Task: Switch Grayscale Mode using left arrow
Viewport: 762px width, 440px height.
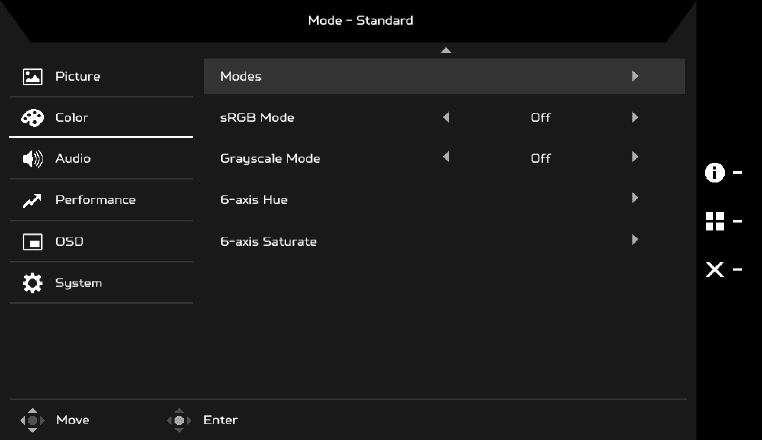Action: [x=446, y=157]
